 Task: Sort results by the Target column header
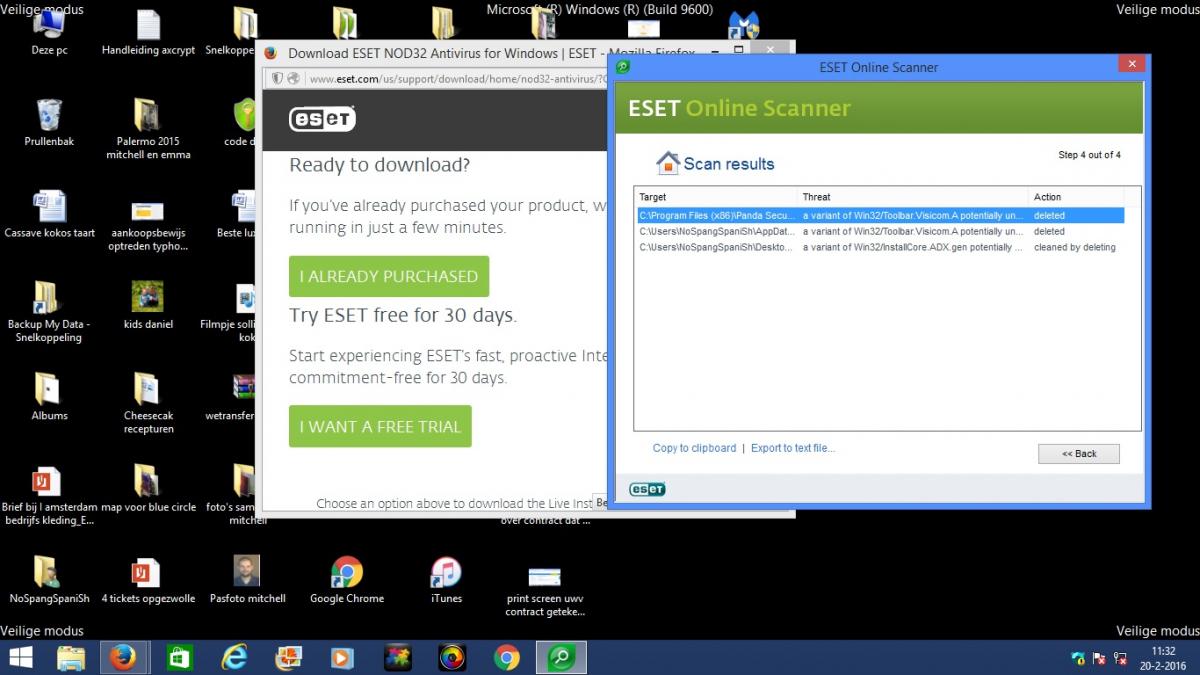pyautogui.click(x=716, y=197)
